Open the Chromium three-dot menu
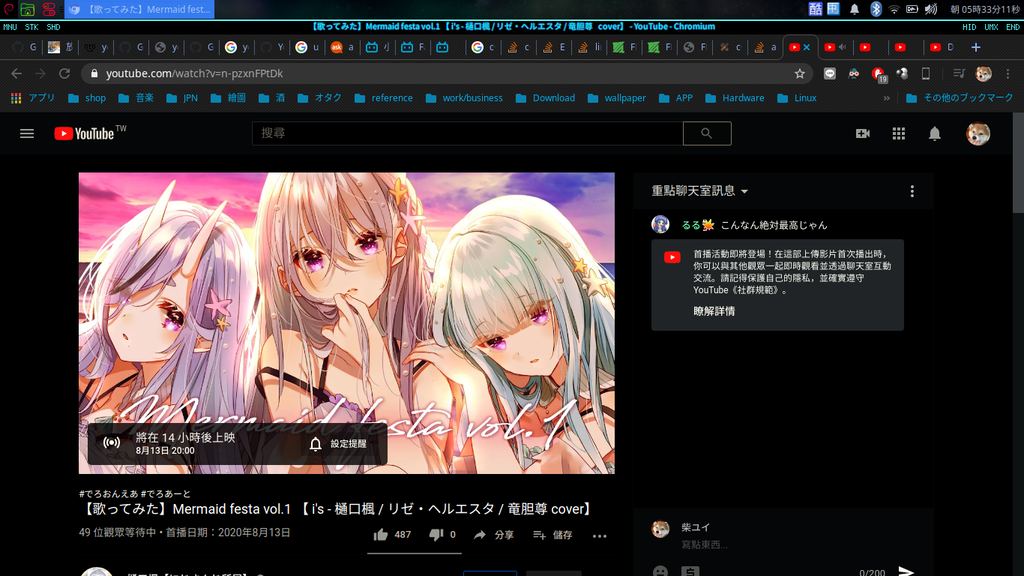 tap(1008, 74)
